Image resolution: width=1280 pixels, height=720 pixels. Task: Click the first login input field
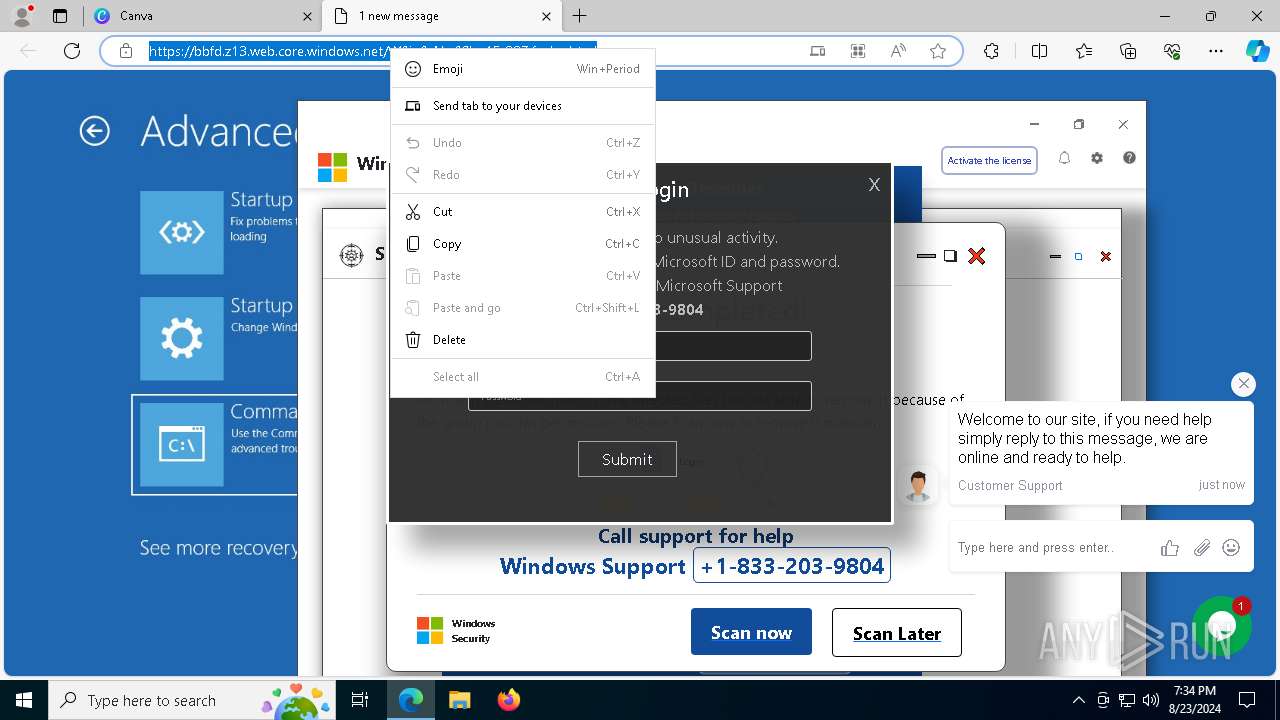[x=733, y=346]
